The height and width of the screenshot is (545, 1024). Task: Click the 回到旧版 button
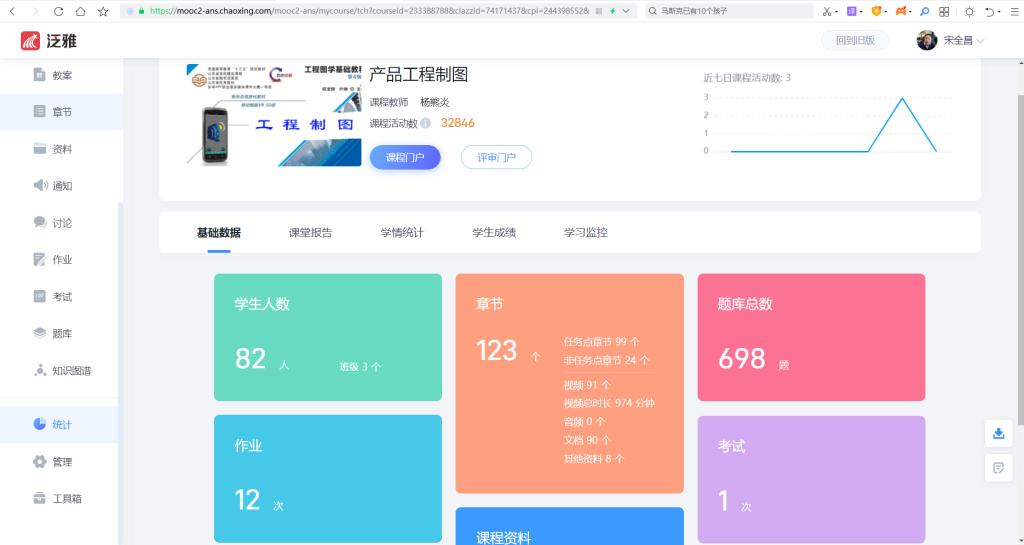(x=854, y=41)
